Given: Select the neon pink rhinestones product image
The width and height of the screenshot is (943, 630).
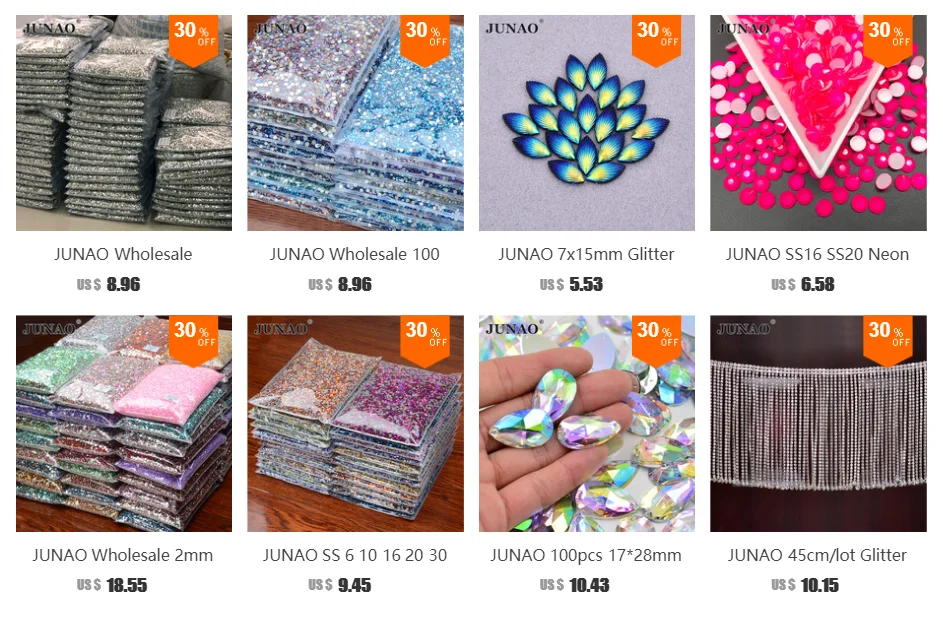Looking at the screenshot, I should click(x=818, y=123).
